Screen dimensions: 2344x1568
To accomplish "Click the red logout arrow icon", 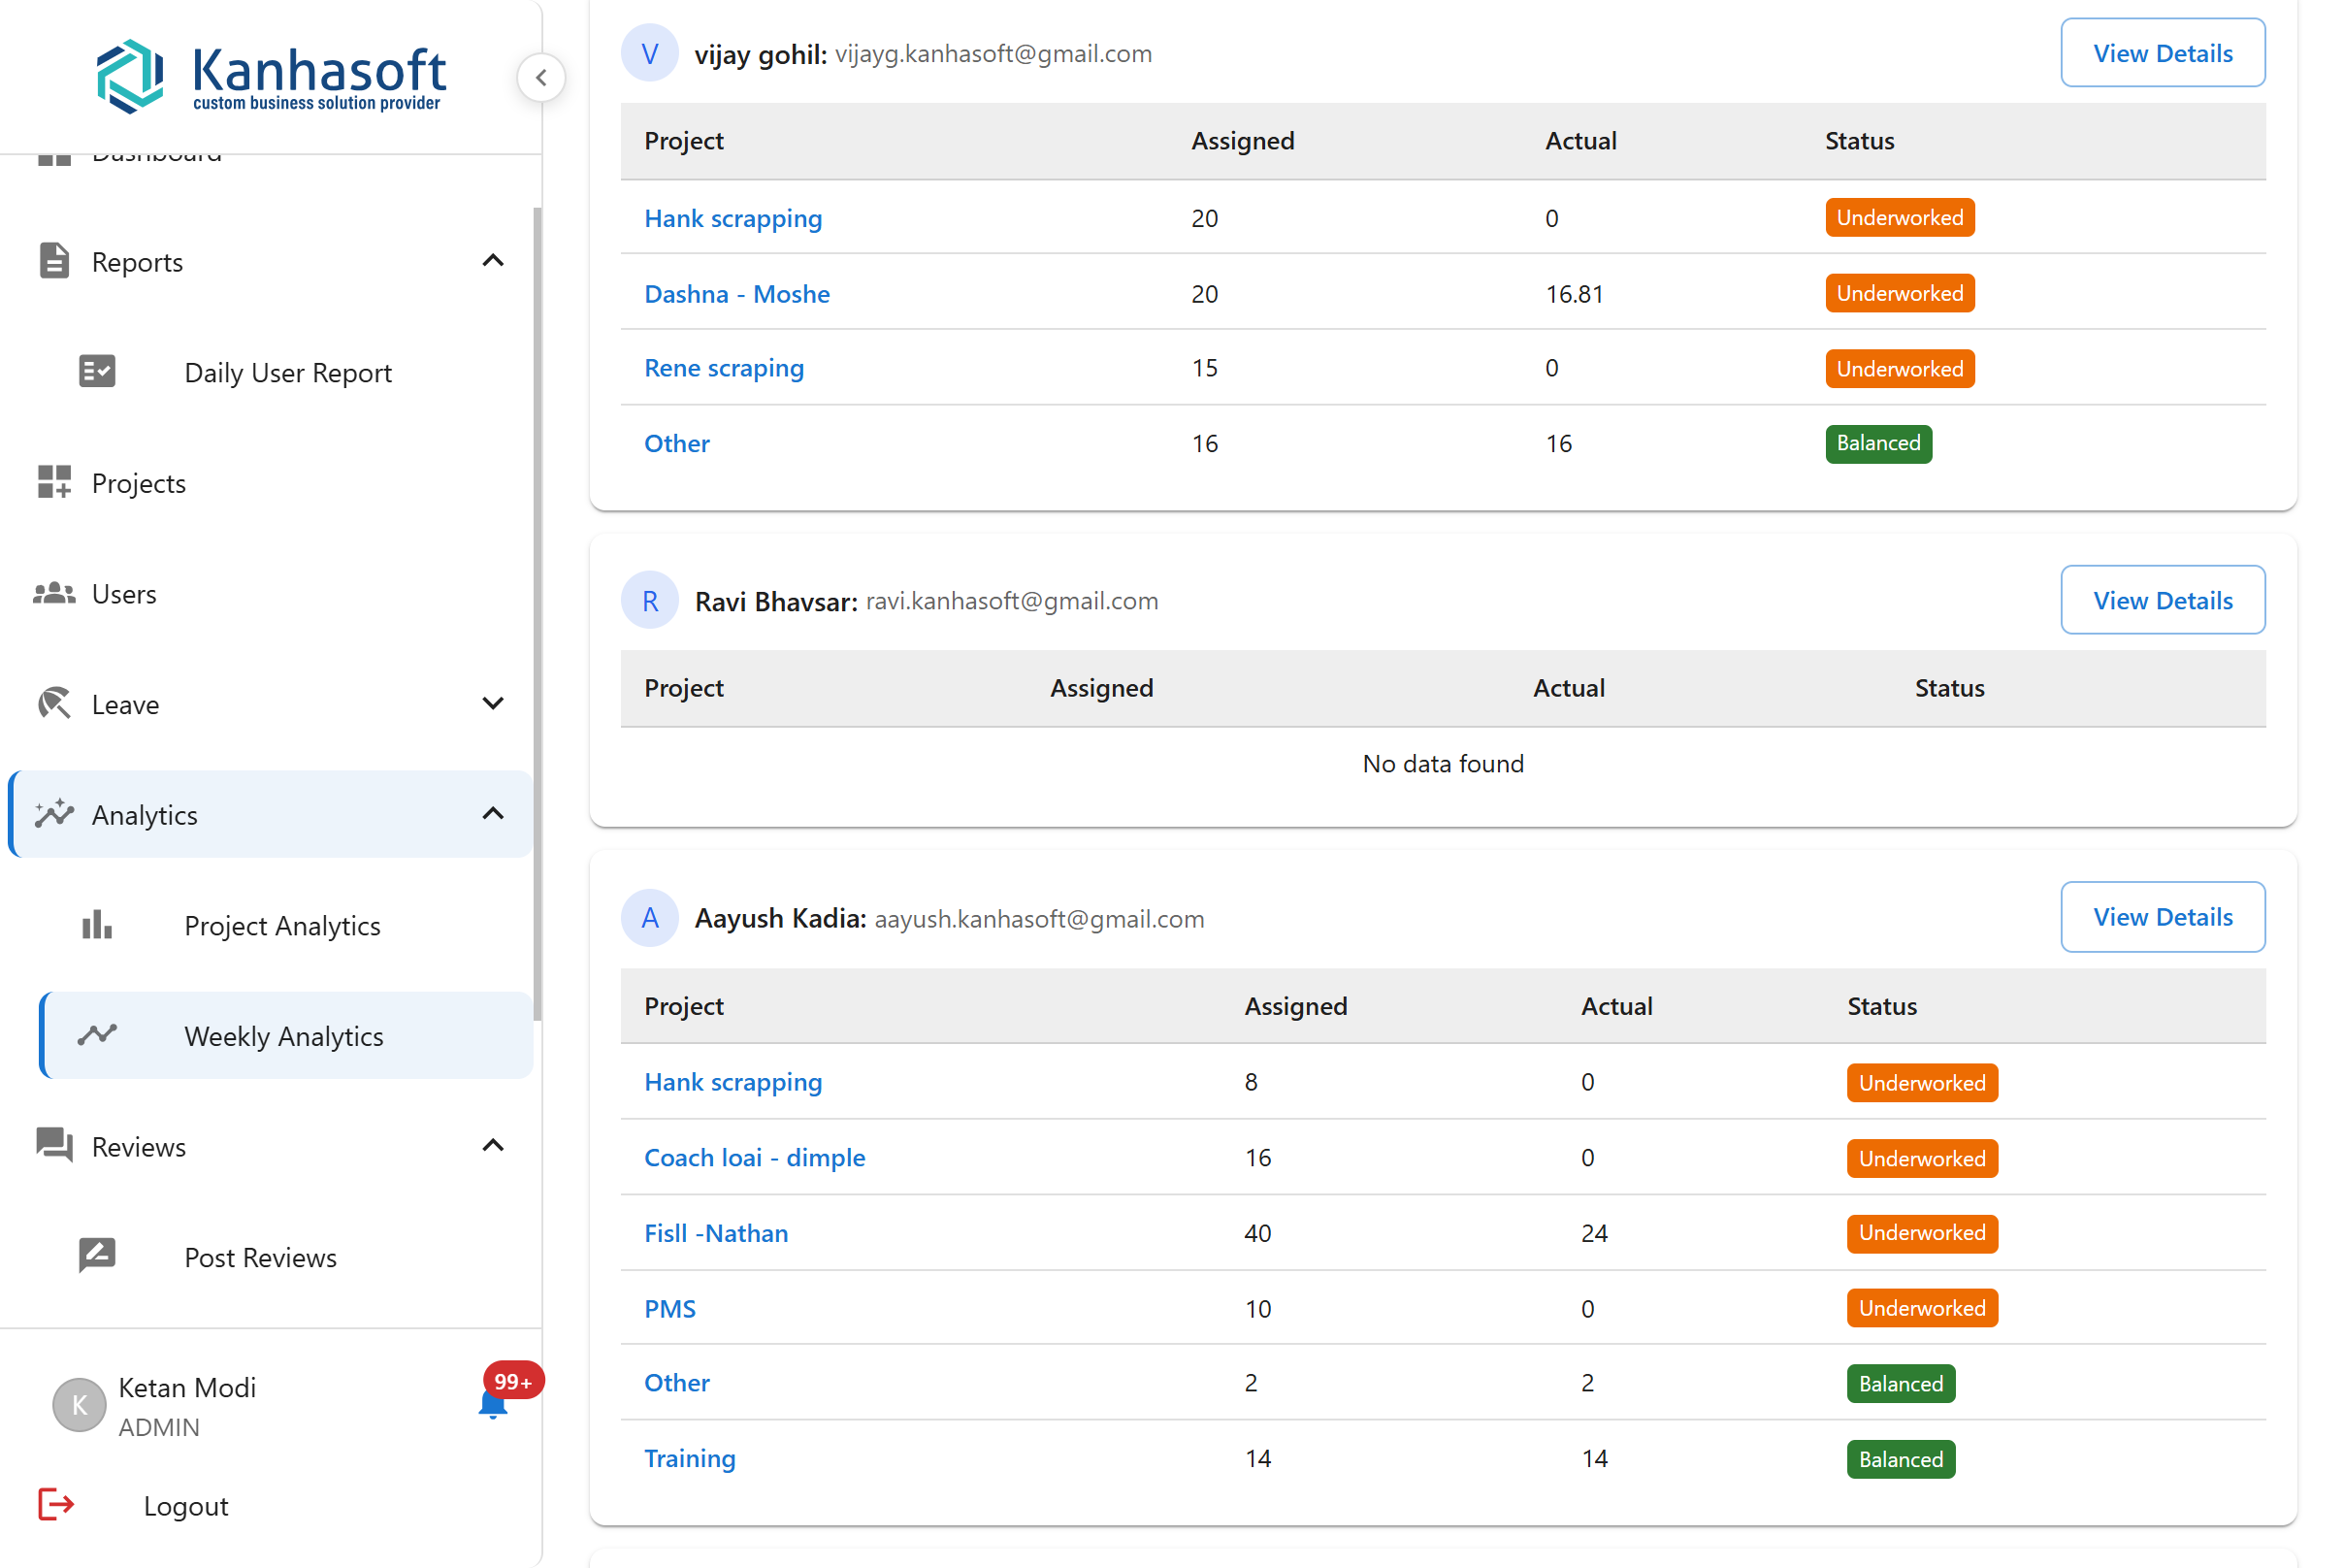I will pos(56,1504).
